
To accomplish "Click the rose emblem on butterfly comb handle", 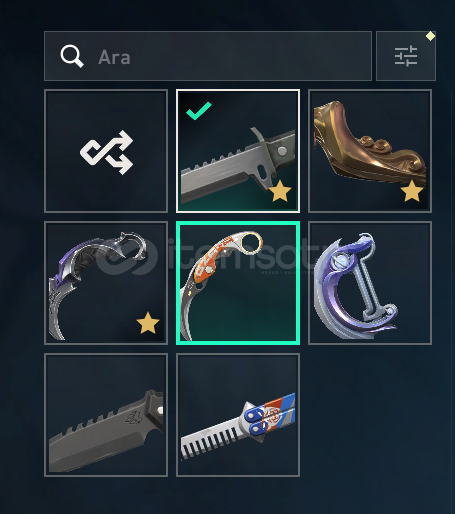I will point(272,415).
